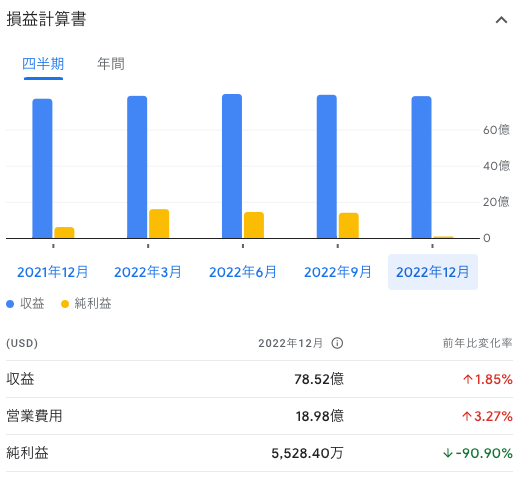524x477 pixels.
Task: Click the blue revenue bar for 2022年12月
Action: coord(421,167)
